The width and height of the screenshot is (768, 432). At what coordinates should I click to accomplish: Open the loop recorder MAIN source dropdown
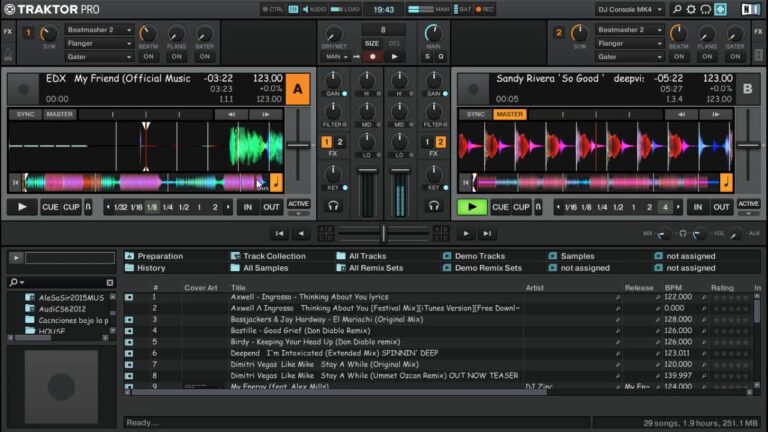point(336,57)
